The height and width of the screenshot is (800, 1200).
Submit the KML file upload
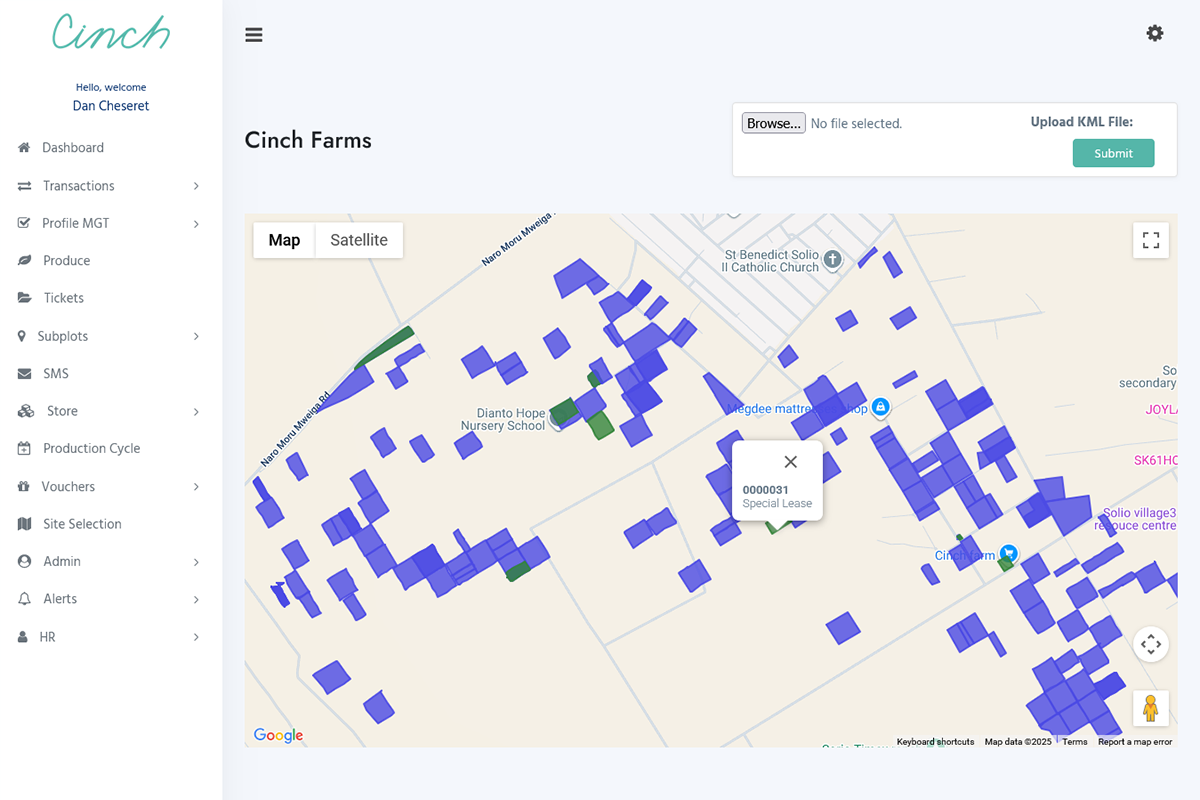[1113, 153]
